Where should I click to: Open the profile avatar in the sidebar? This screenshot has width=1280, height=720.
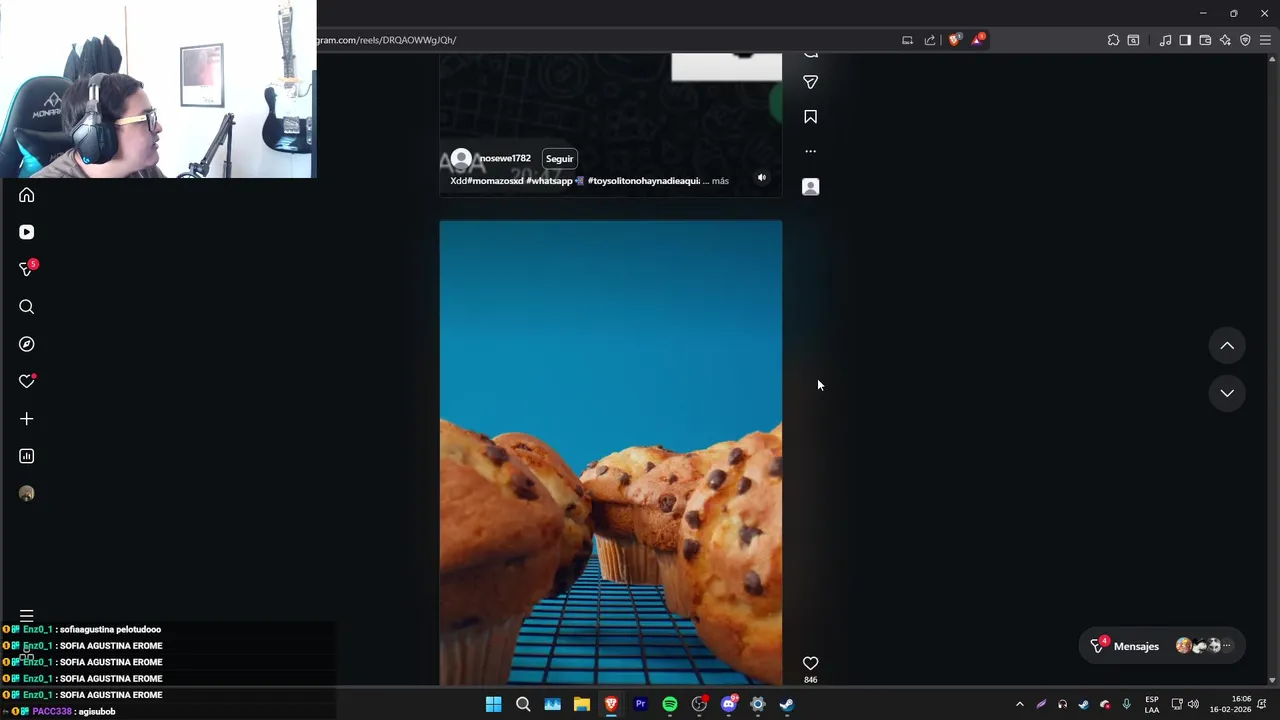coord(27,493)
